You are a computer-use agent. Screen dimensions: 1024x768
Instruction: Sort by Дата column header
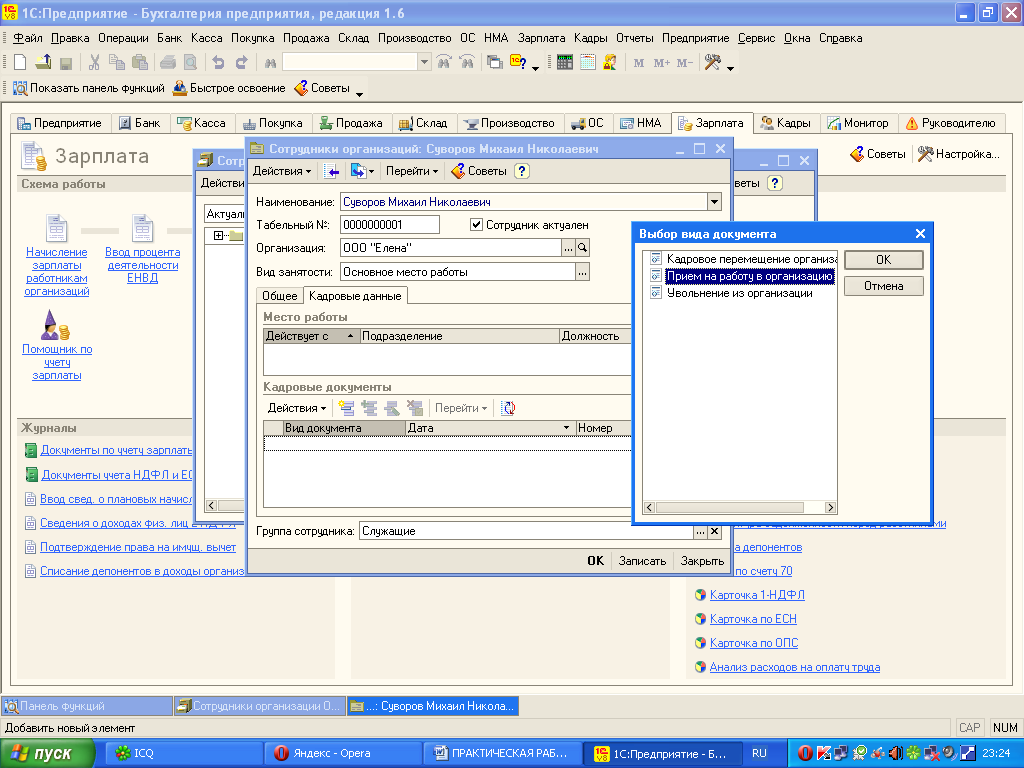[x=490, y=428]
